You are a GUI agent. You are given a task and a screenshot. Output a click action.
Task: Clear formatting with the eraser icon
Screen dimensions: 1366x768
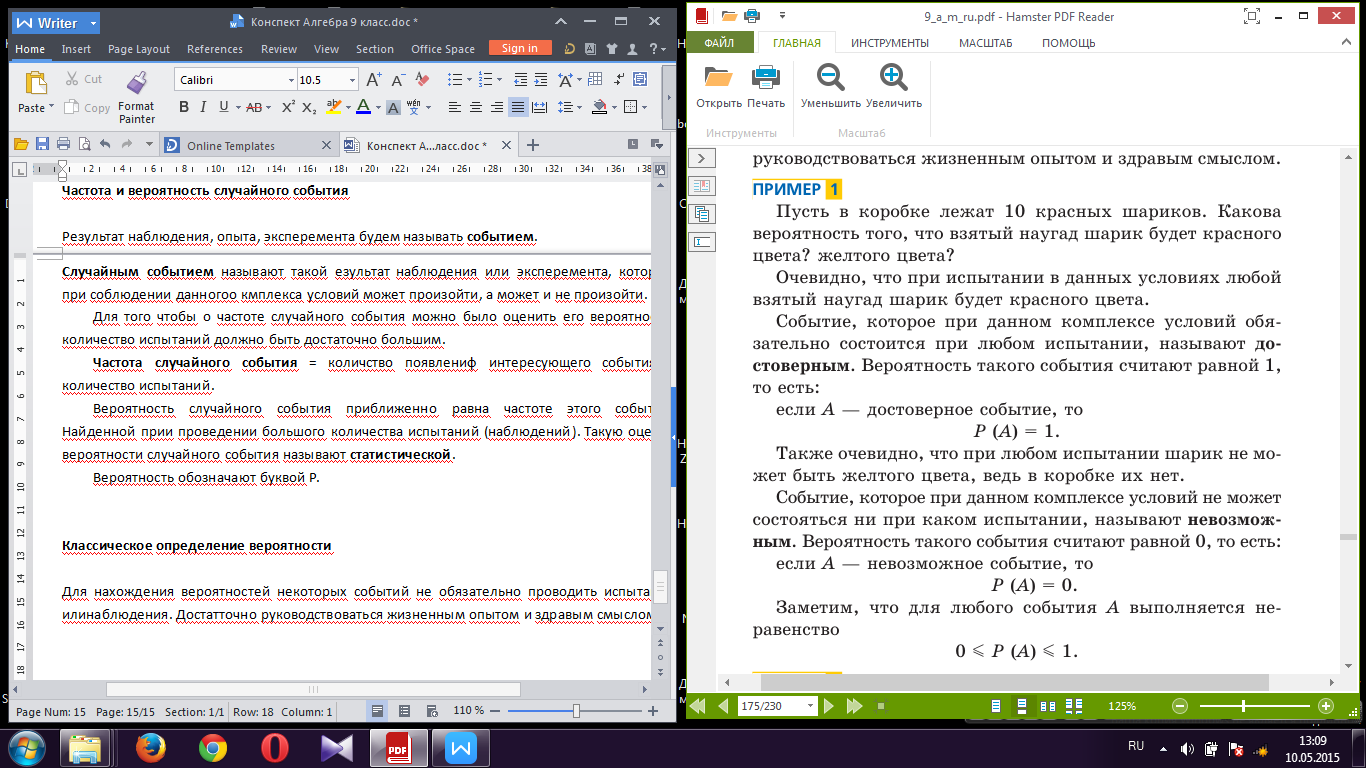tap(422, 80)
